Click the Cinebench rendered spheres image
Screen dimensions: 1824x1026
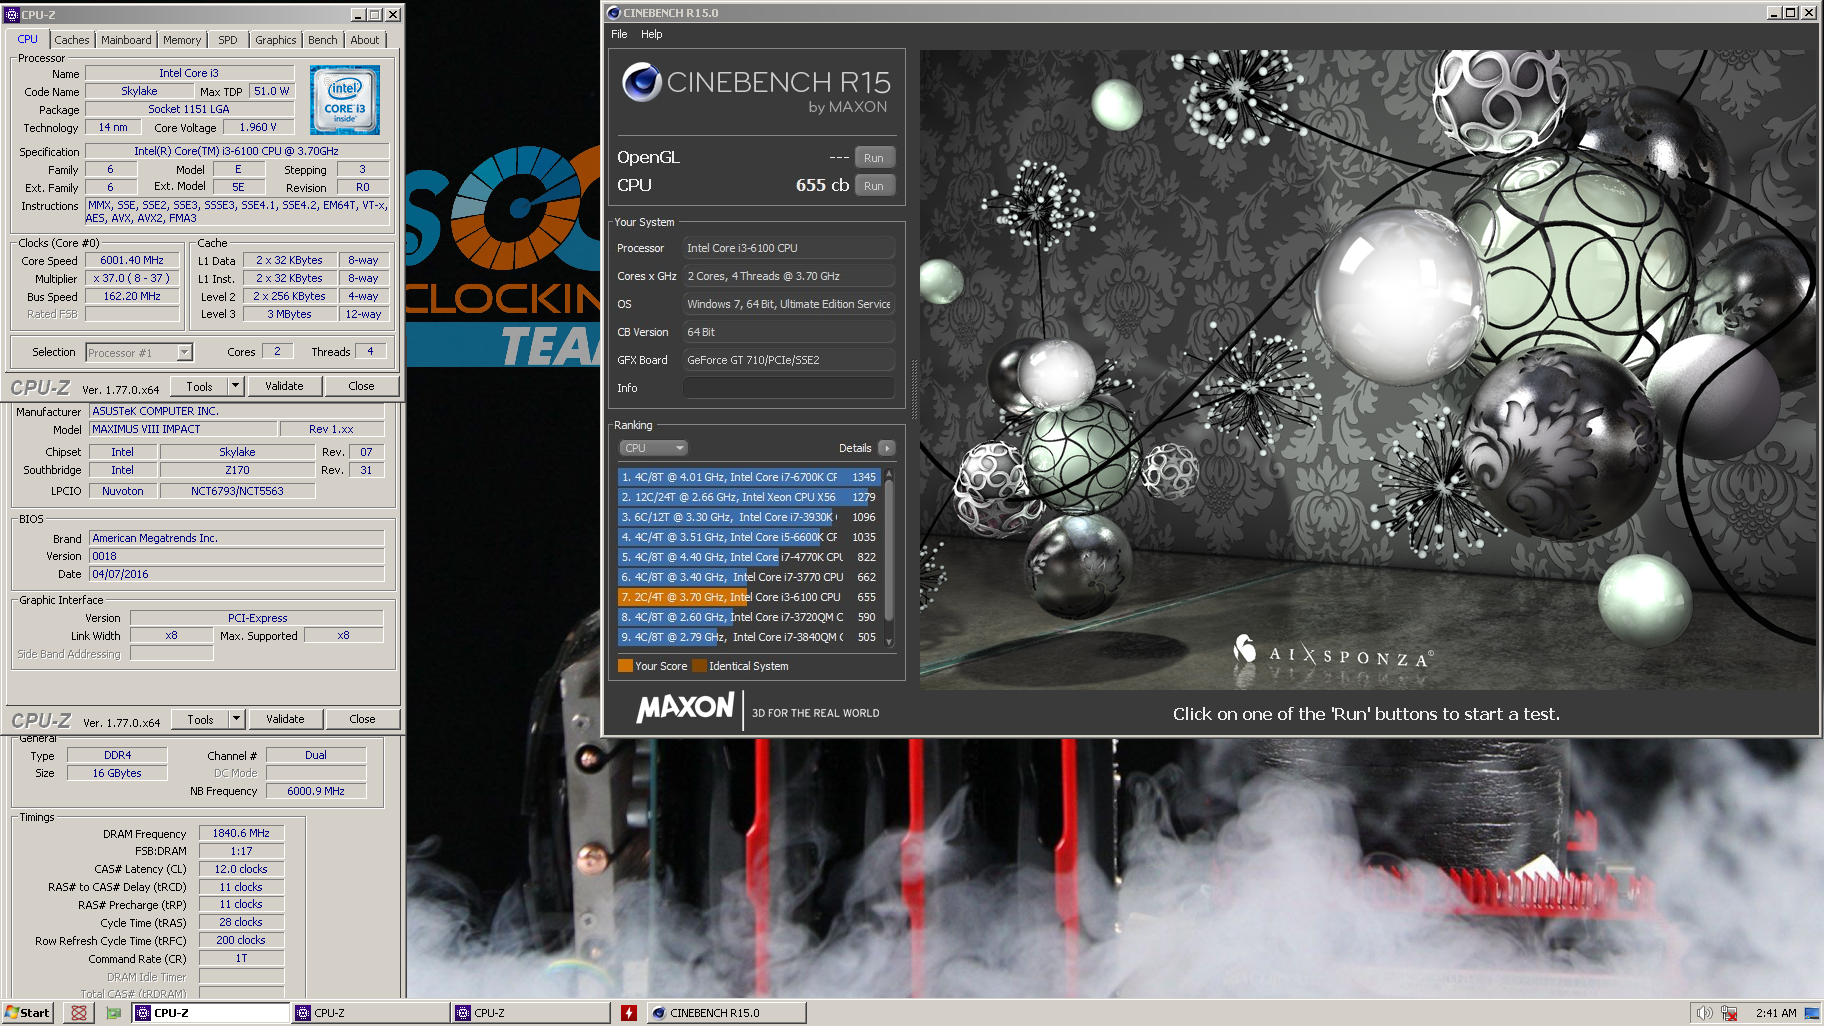[x=1368, y=370]
